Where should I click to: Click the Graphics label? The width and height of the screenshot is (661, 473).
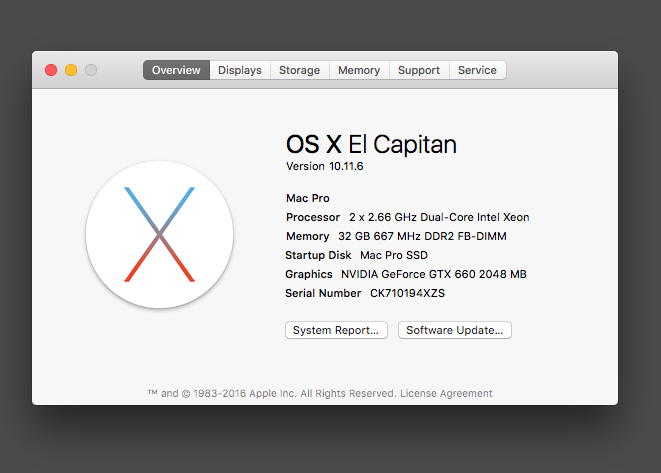pyautogui.click(x=309, y=274)
